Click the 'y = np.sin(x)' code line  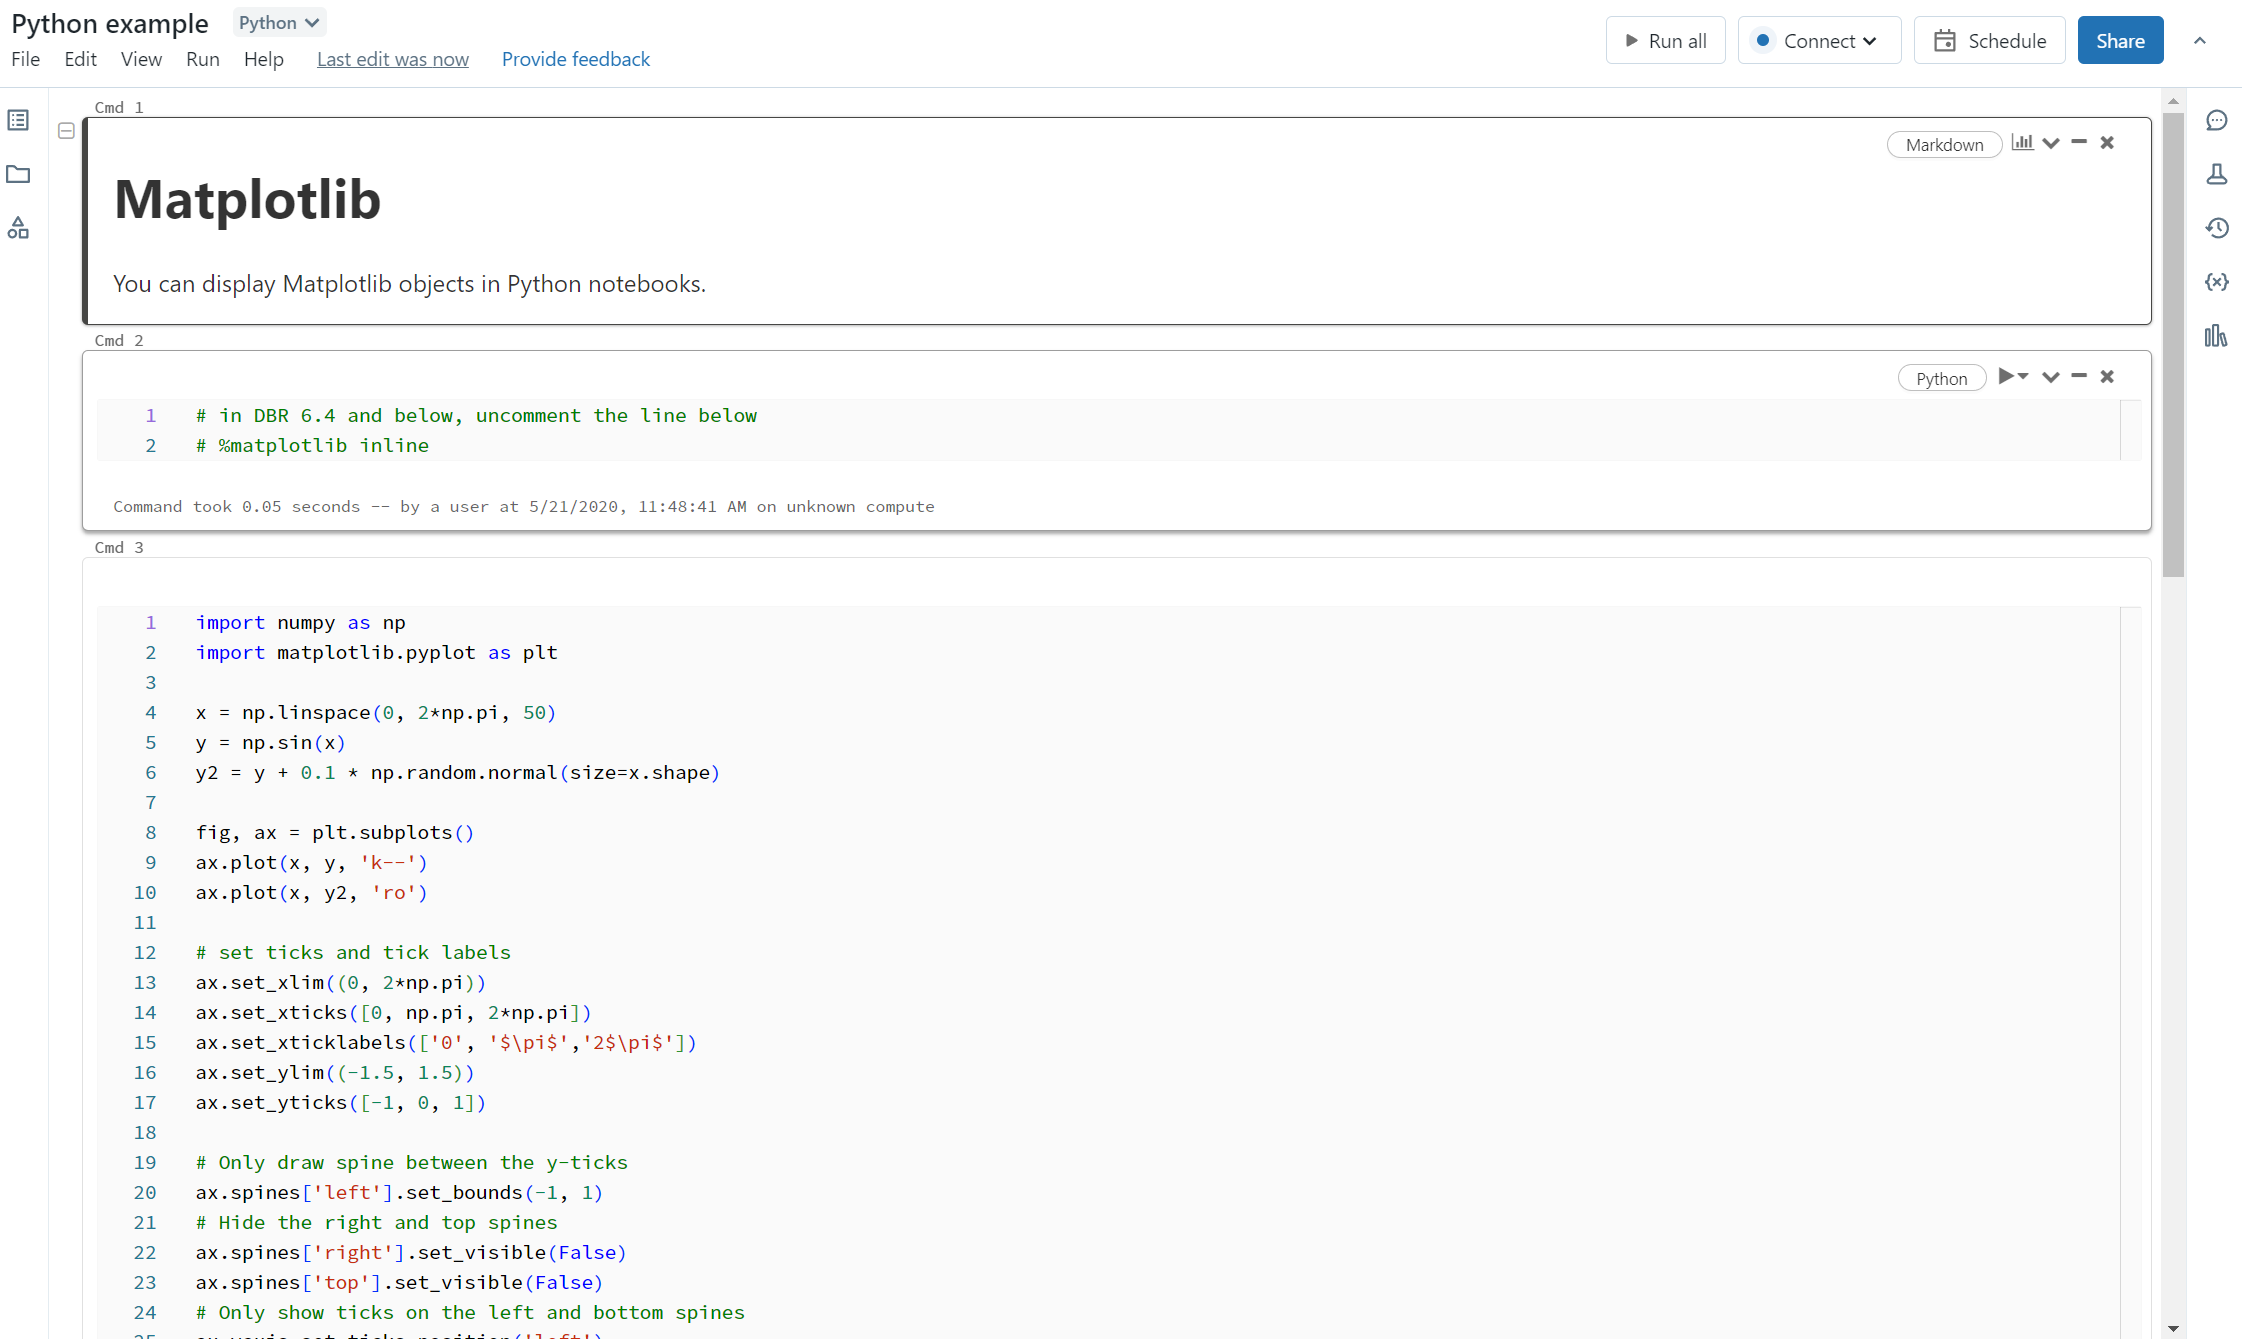(271, 743)
